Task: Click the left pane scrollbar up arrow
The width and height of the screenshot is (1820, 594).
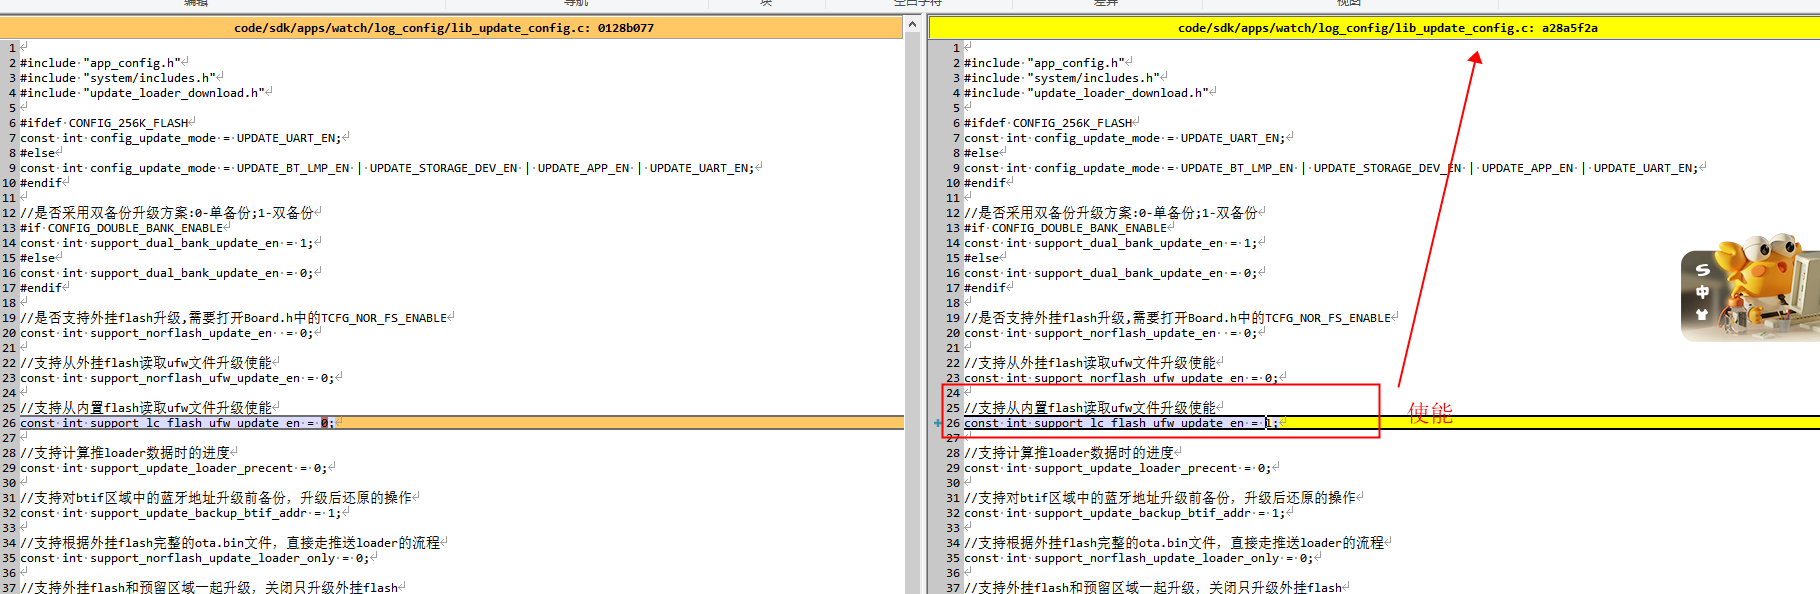Action: 912,24
